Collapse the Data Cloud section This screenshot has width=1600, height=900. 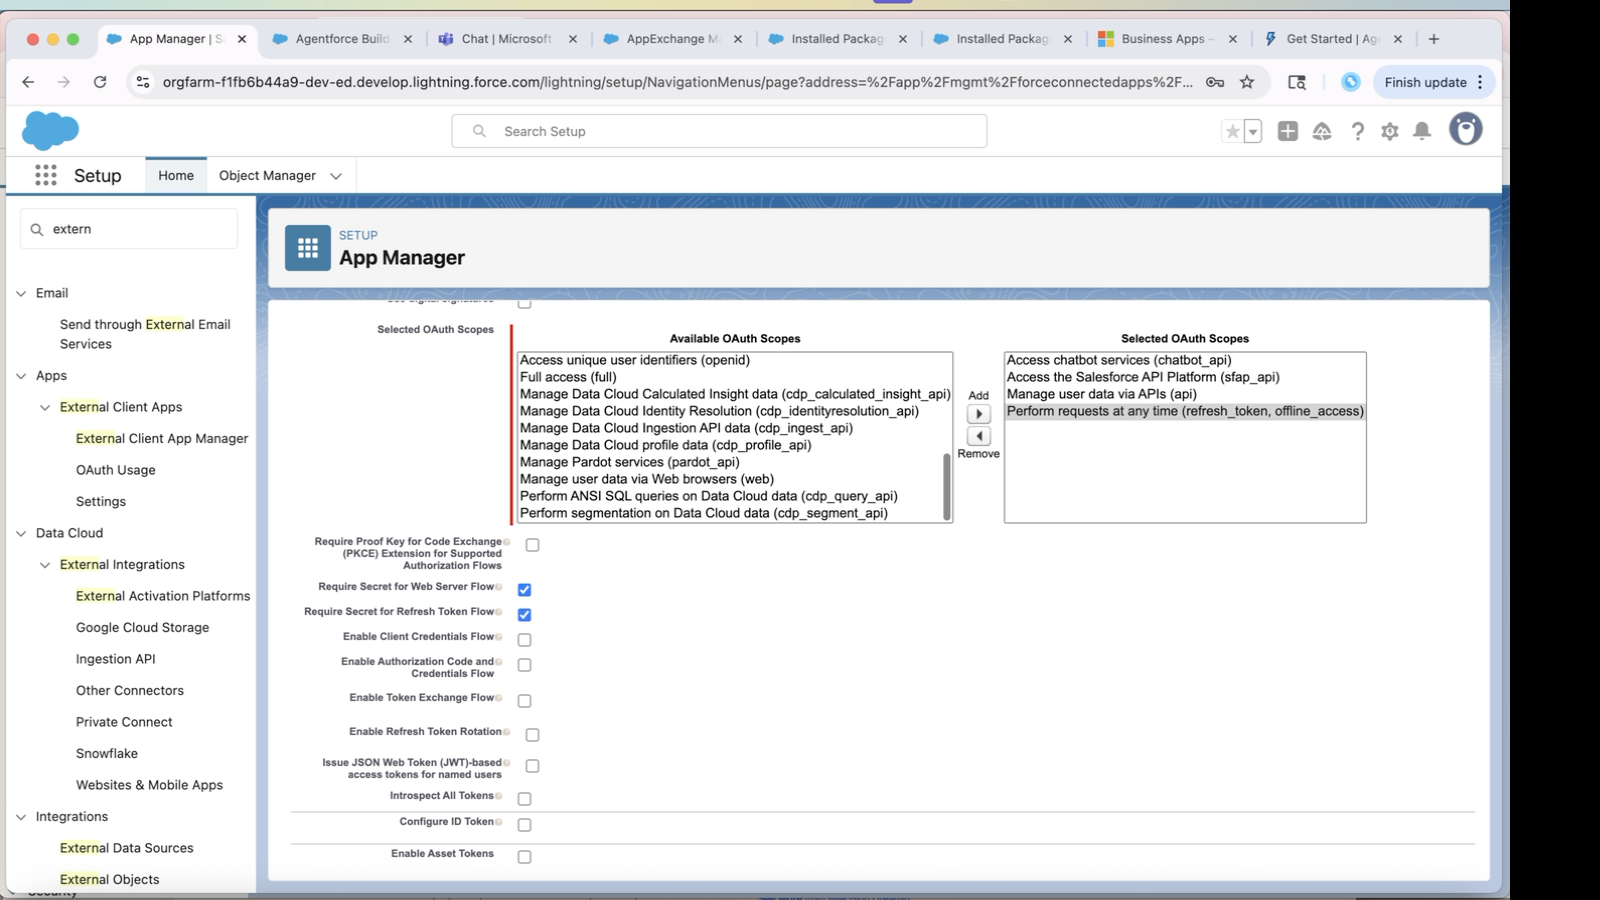click(21, 533)
